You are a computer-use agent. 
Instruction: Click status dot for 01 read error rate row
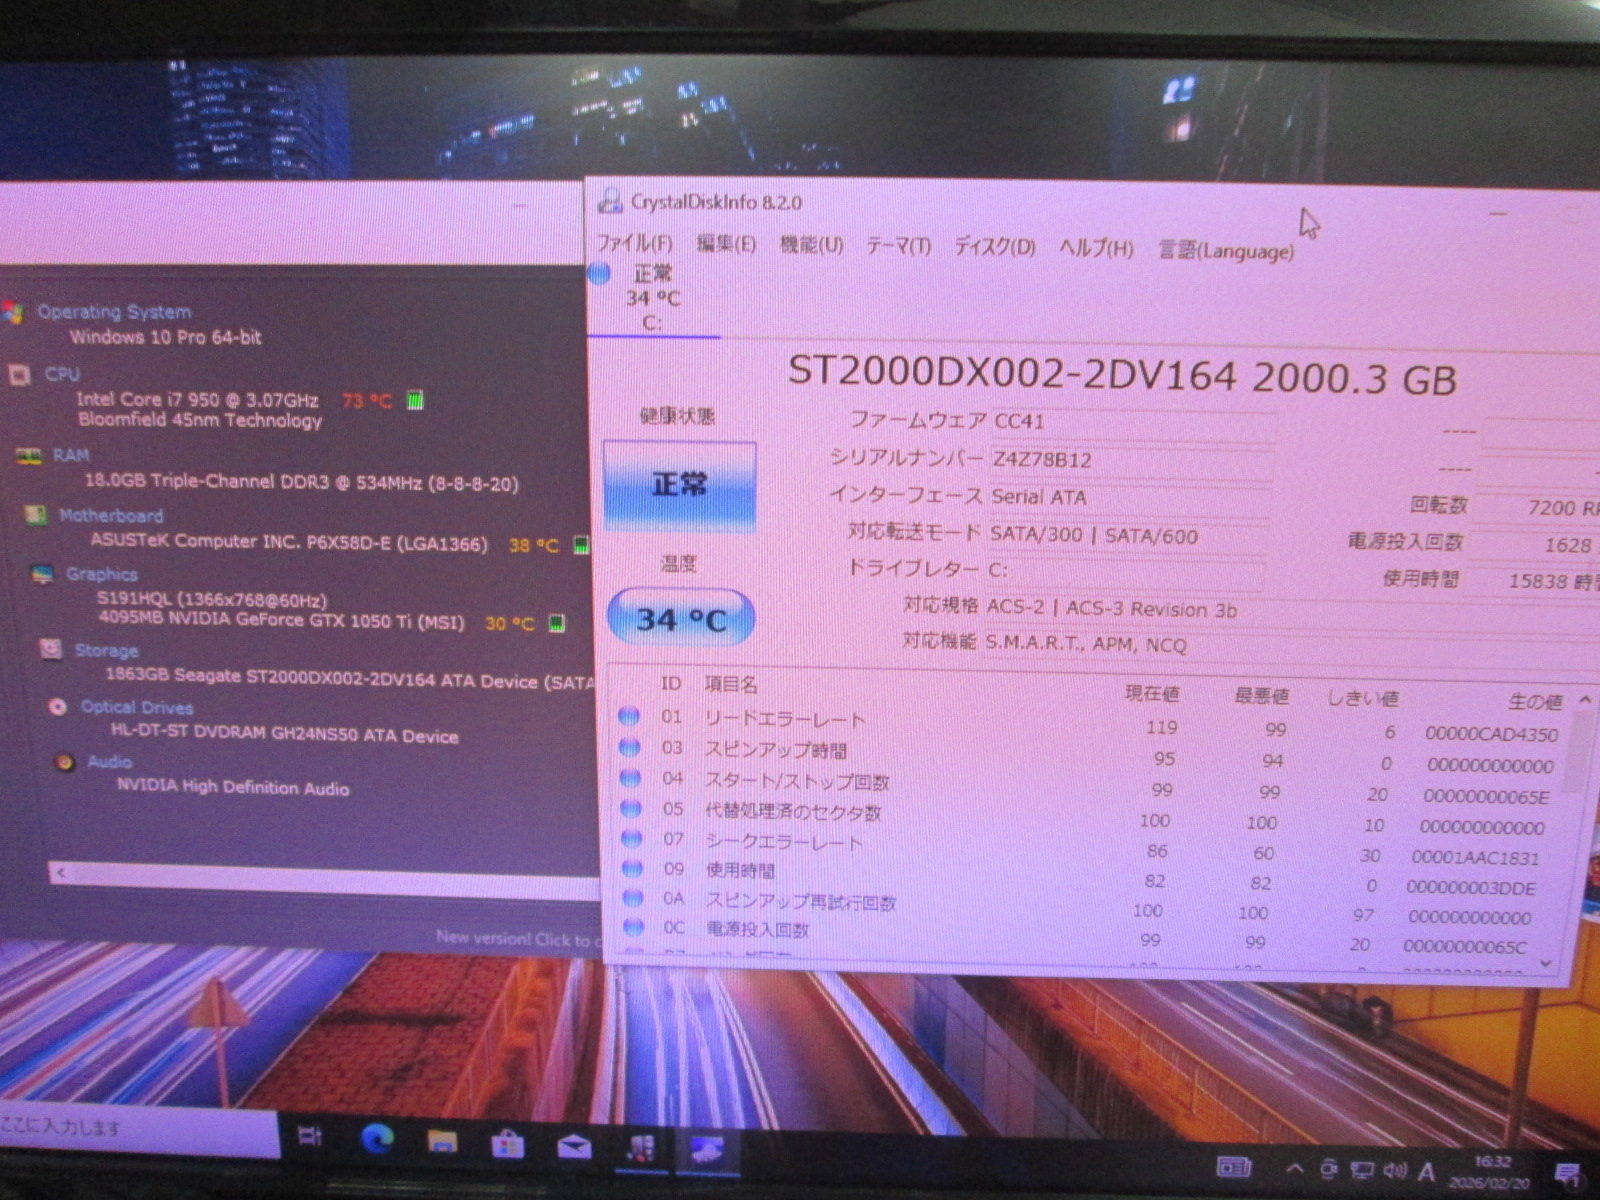tap(629, 716)
